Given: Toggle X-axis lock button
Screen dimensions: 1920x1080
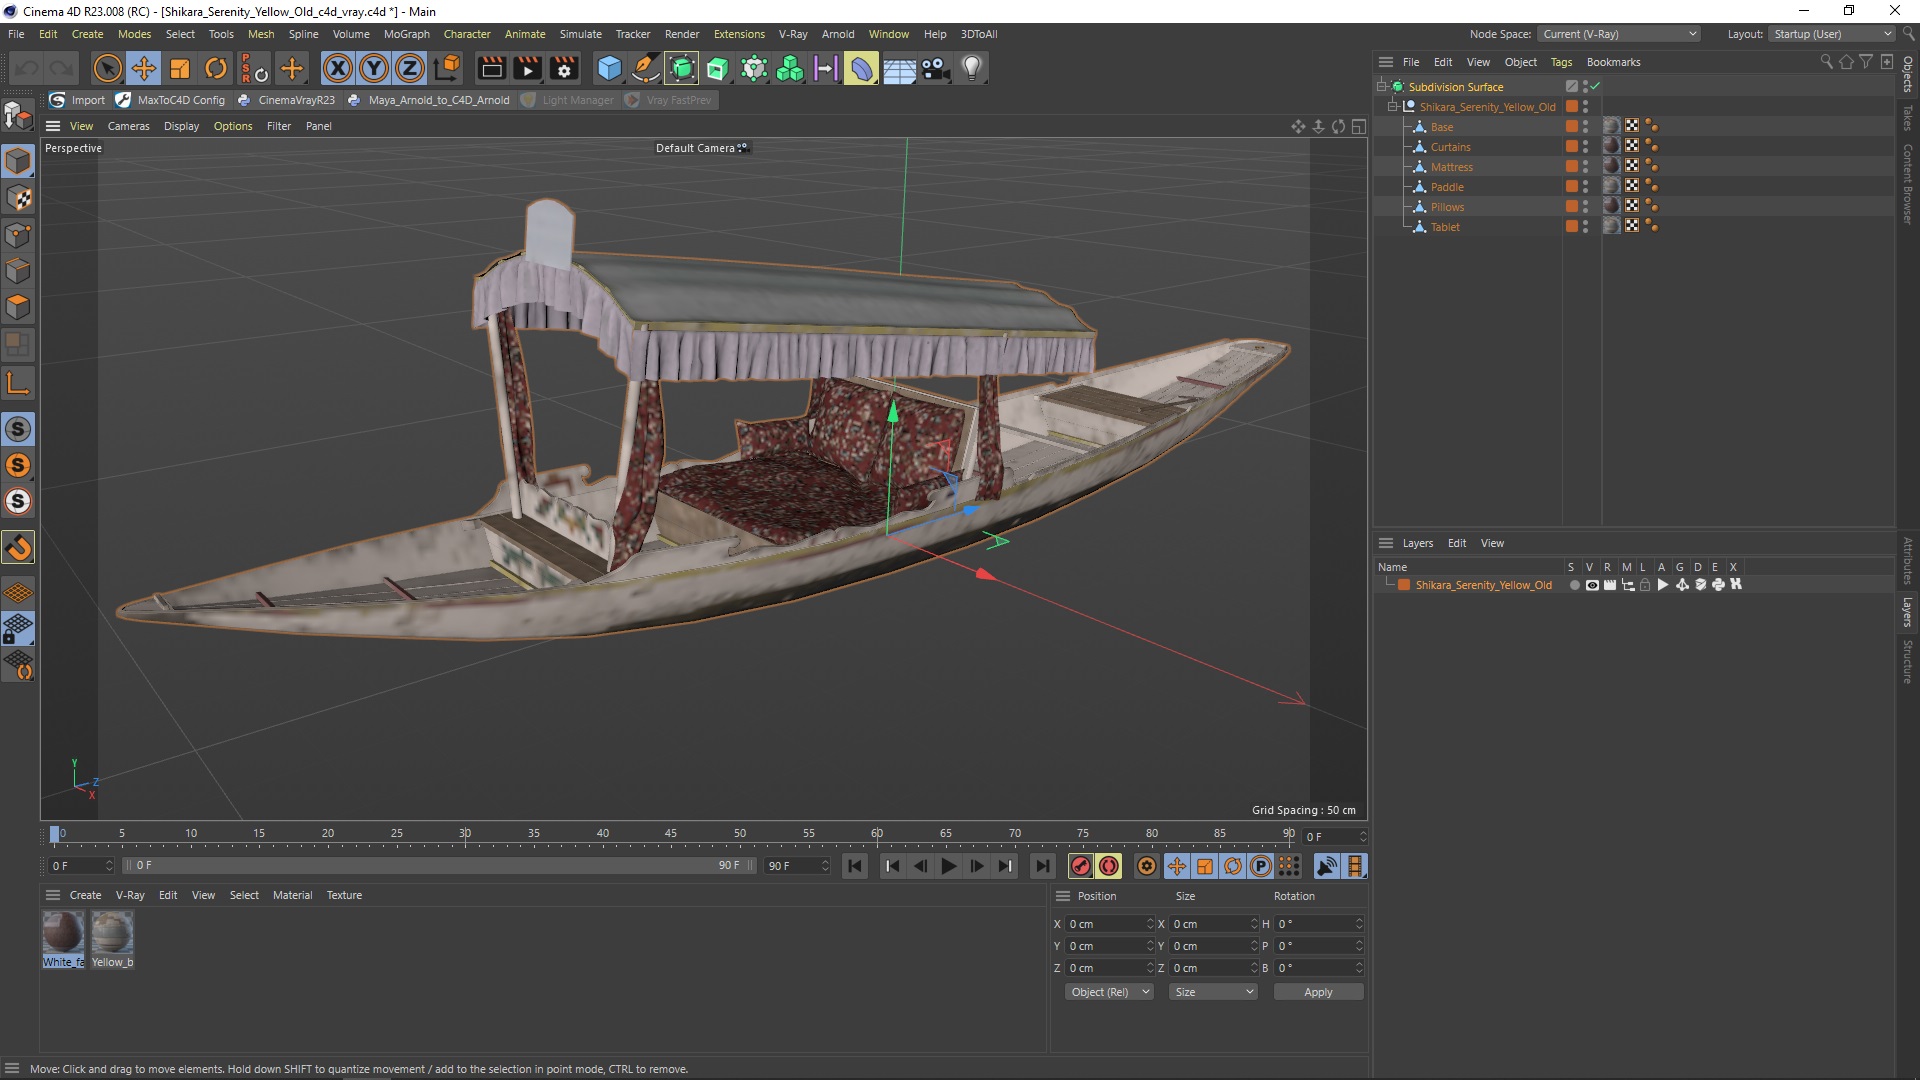Looking at the screenshot, I should coord(338,68).
